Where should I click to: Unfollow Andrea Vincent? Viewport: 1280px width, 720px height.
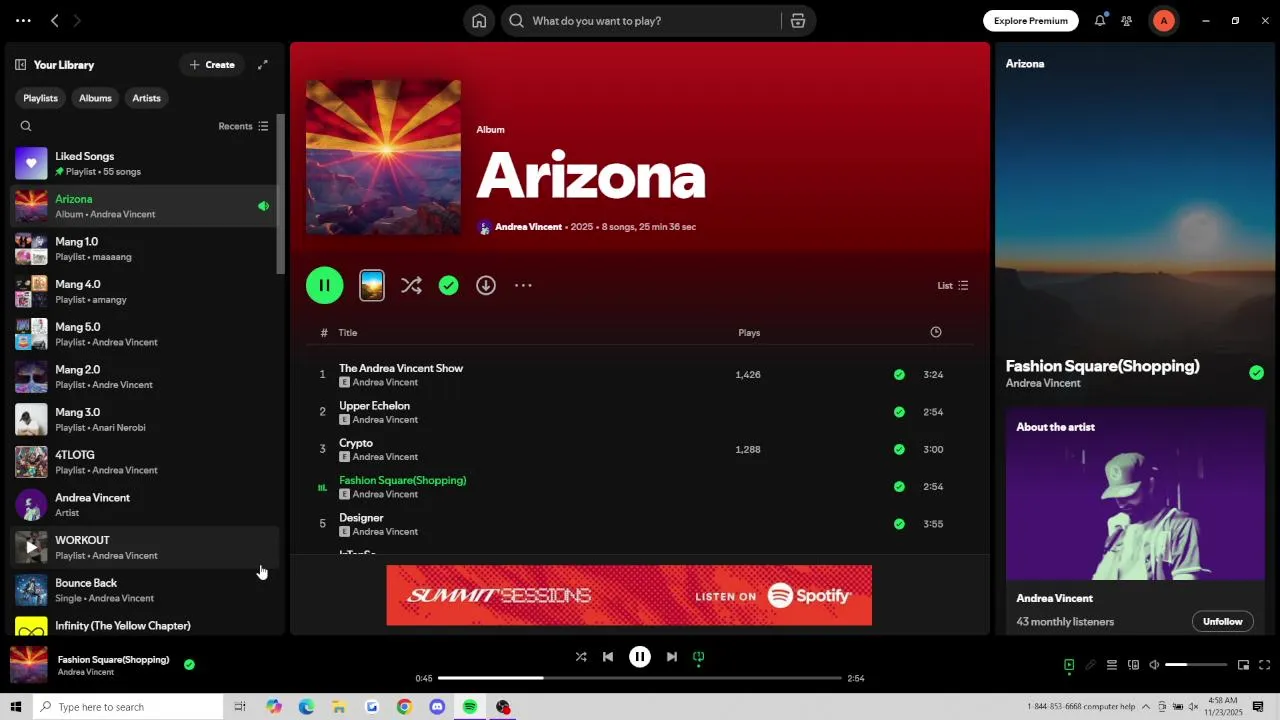1222,622
